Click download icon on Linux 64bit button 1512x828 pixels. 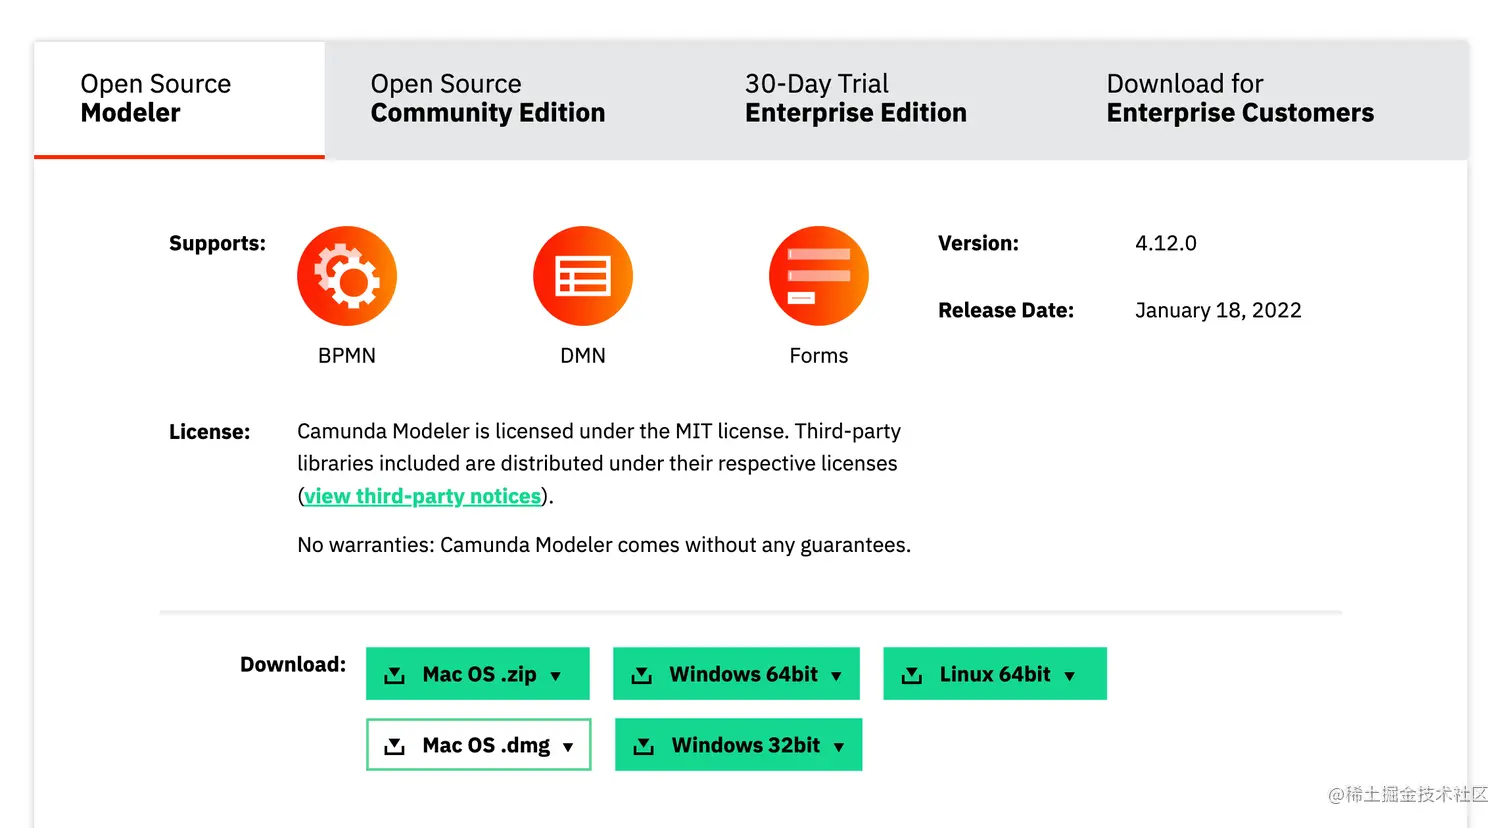[912, 675]
